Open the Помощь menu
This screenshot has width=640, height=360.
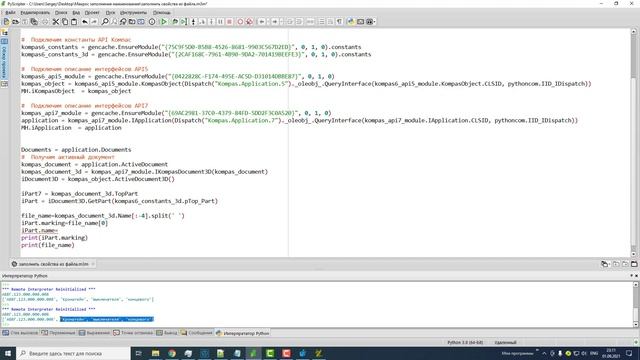(162, 13)
